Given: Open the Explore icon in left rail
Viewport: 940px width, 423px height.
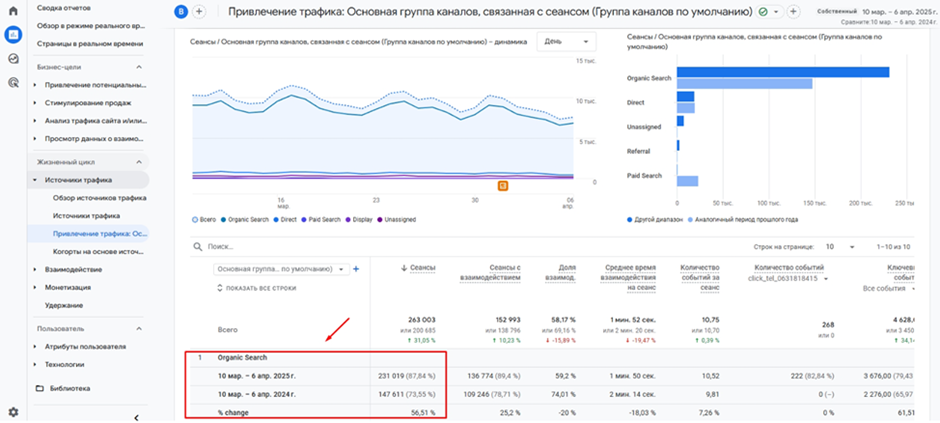Looking at the screenshot, I should pyautogui.click(x=13, y=59).
